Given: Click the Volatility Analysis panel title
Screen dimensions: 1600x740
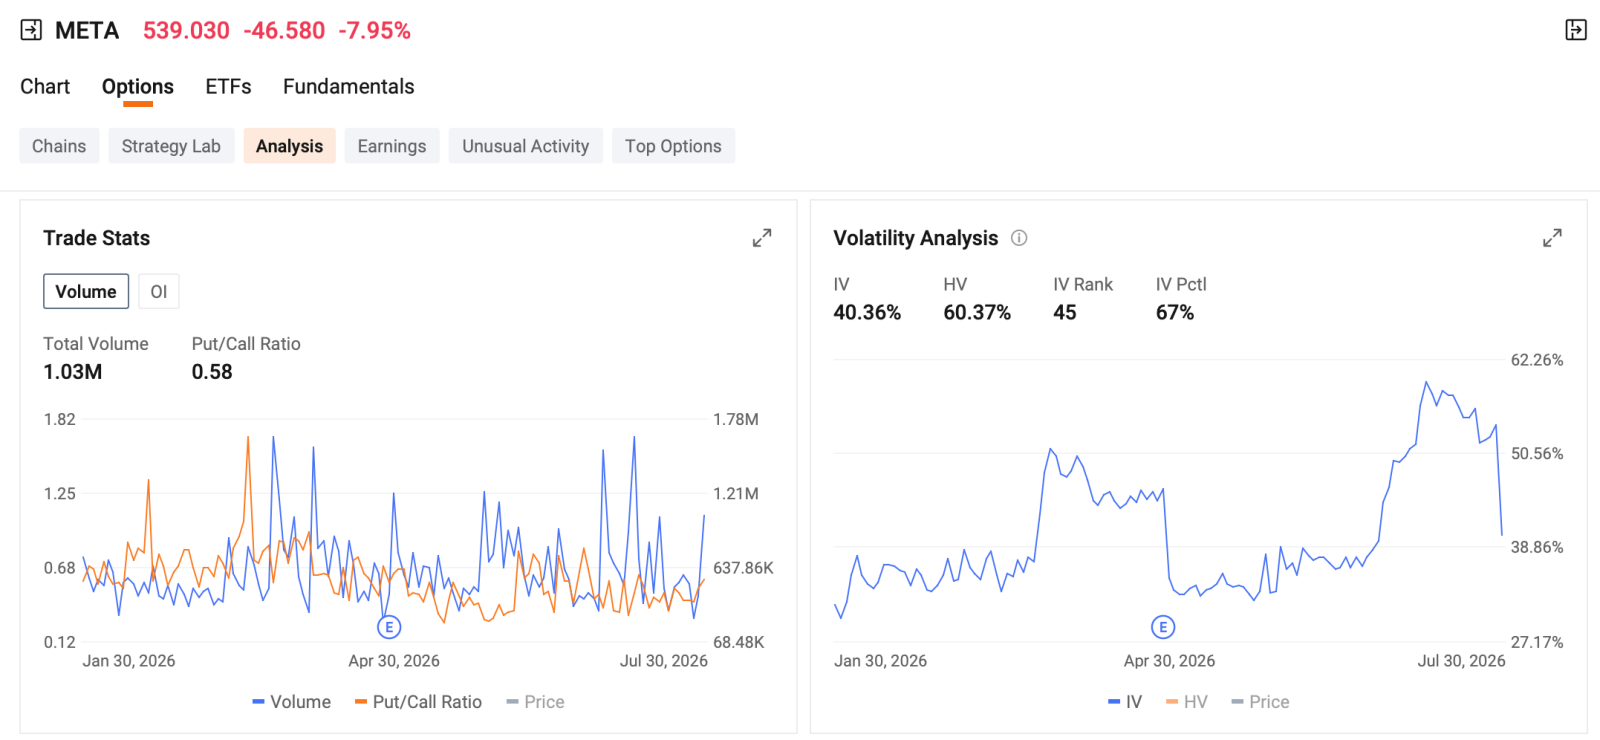Looking at the screenshot, I should pos(916,238).
